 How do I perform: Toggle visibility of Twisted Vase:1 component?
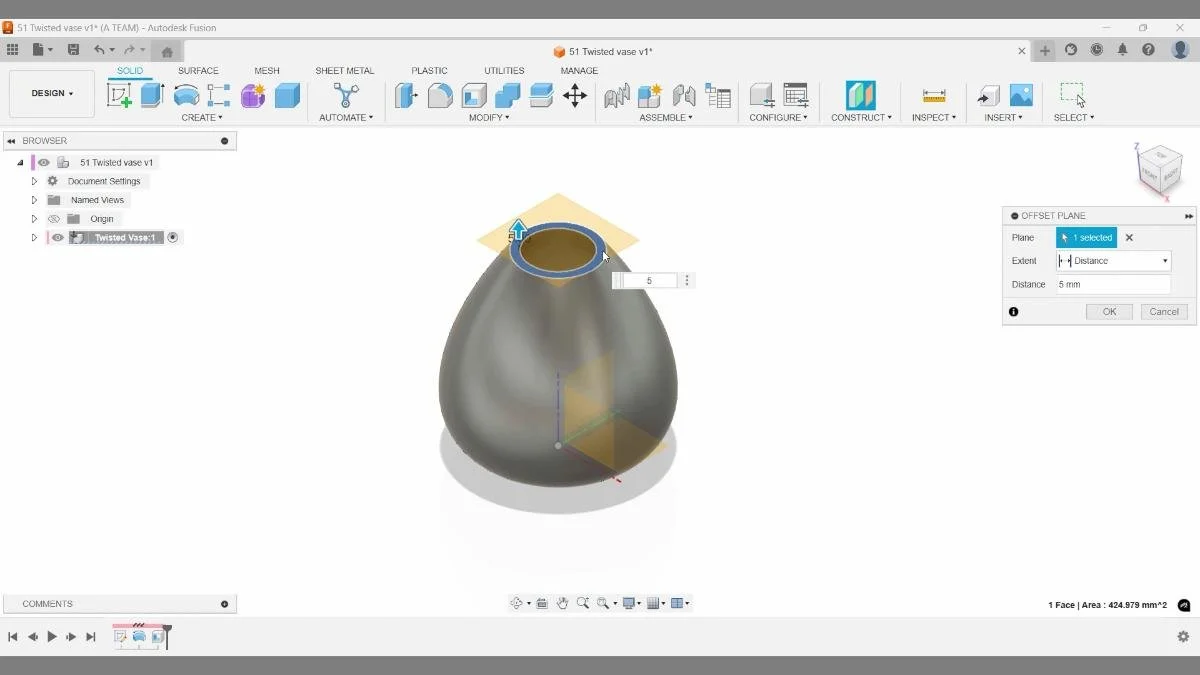click(58, 238)
